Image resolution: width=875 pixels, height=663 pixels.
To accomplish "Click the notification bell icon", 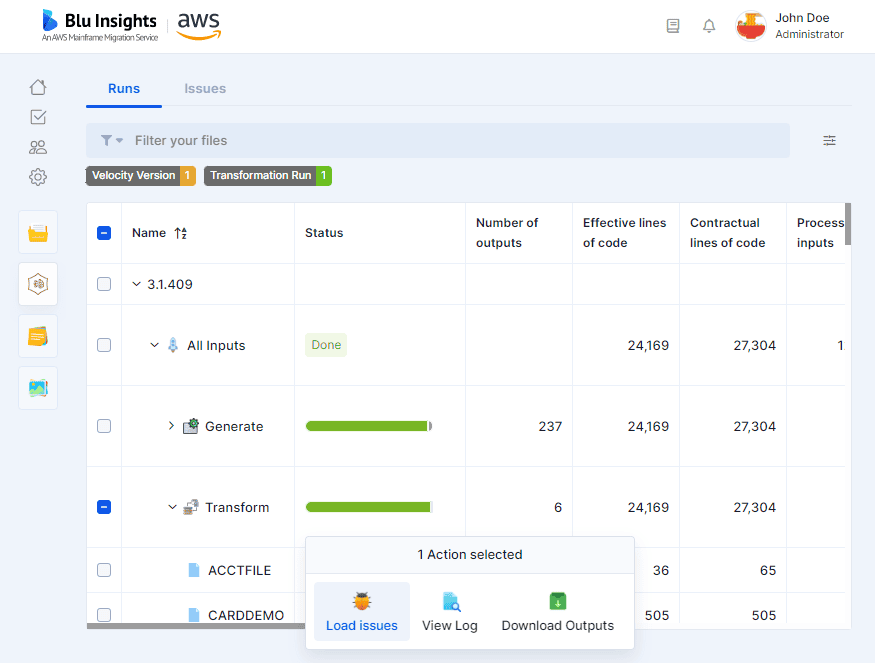I will point(709,26).
